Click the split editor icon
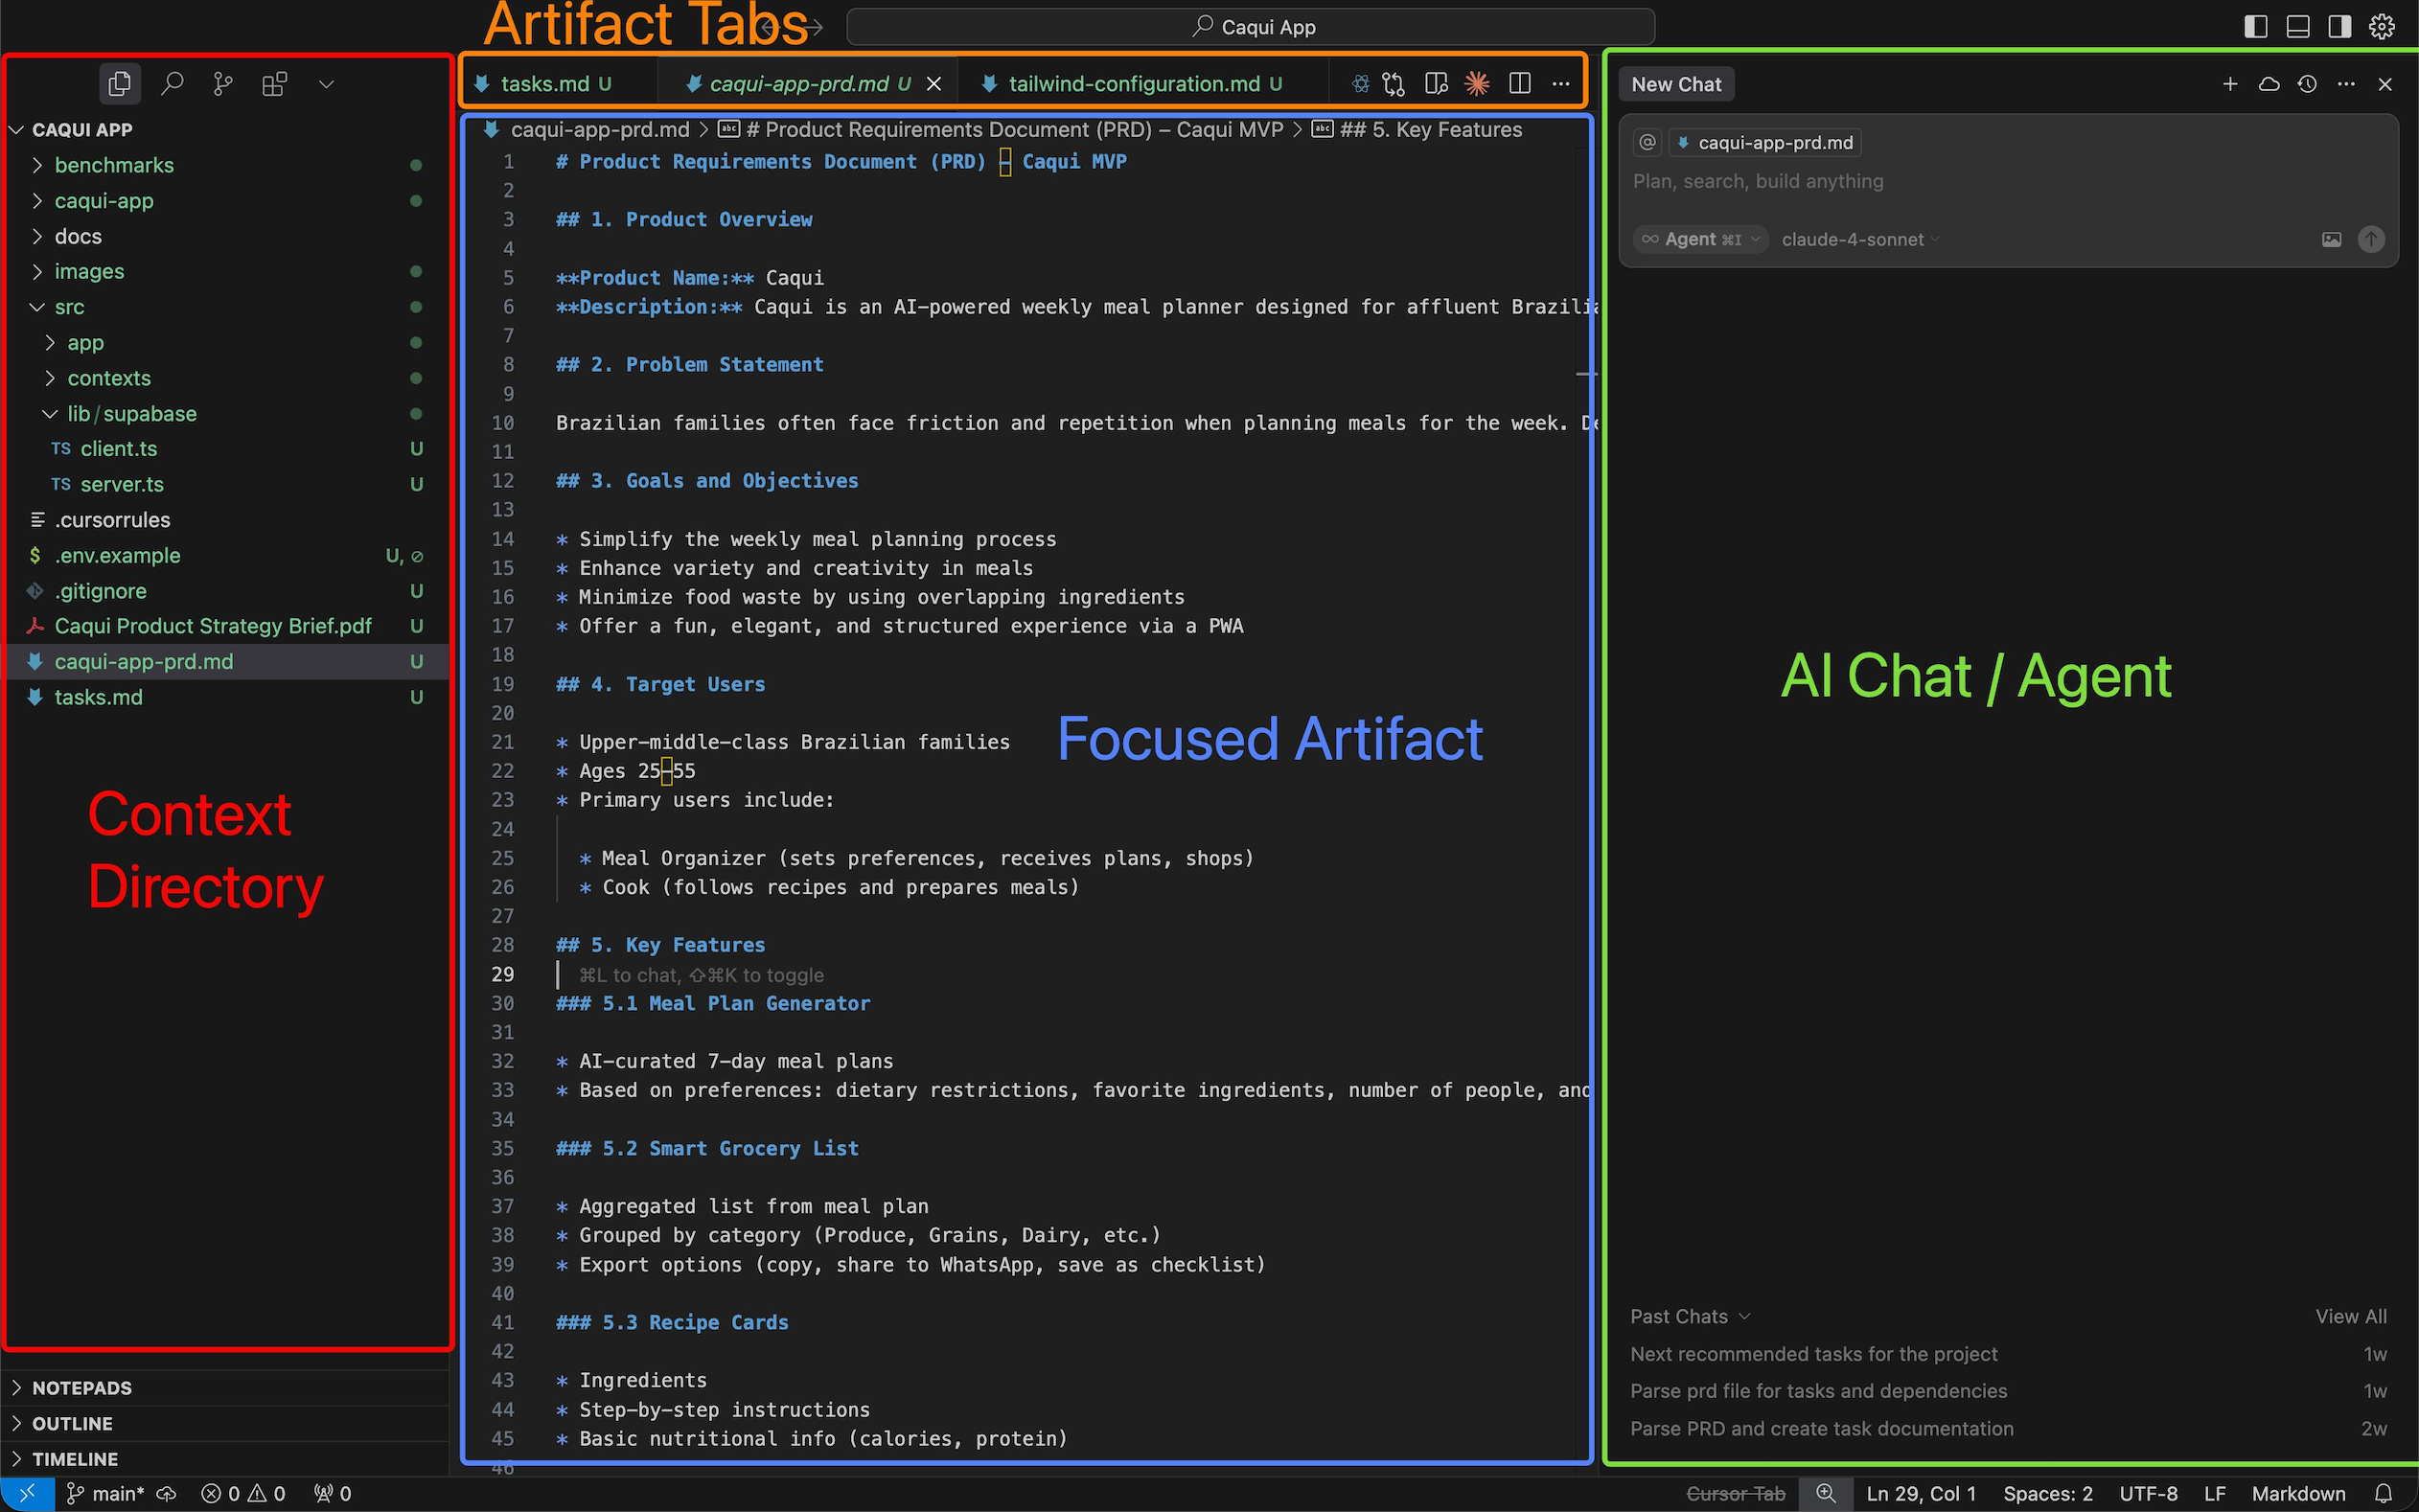The image size is (2419, 1512). click(x=1519, y=84)
